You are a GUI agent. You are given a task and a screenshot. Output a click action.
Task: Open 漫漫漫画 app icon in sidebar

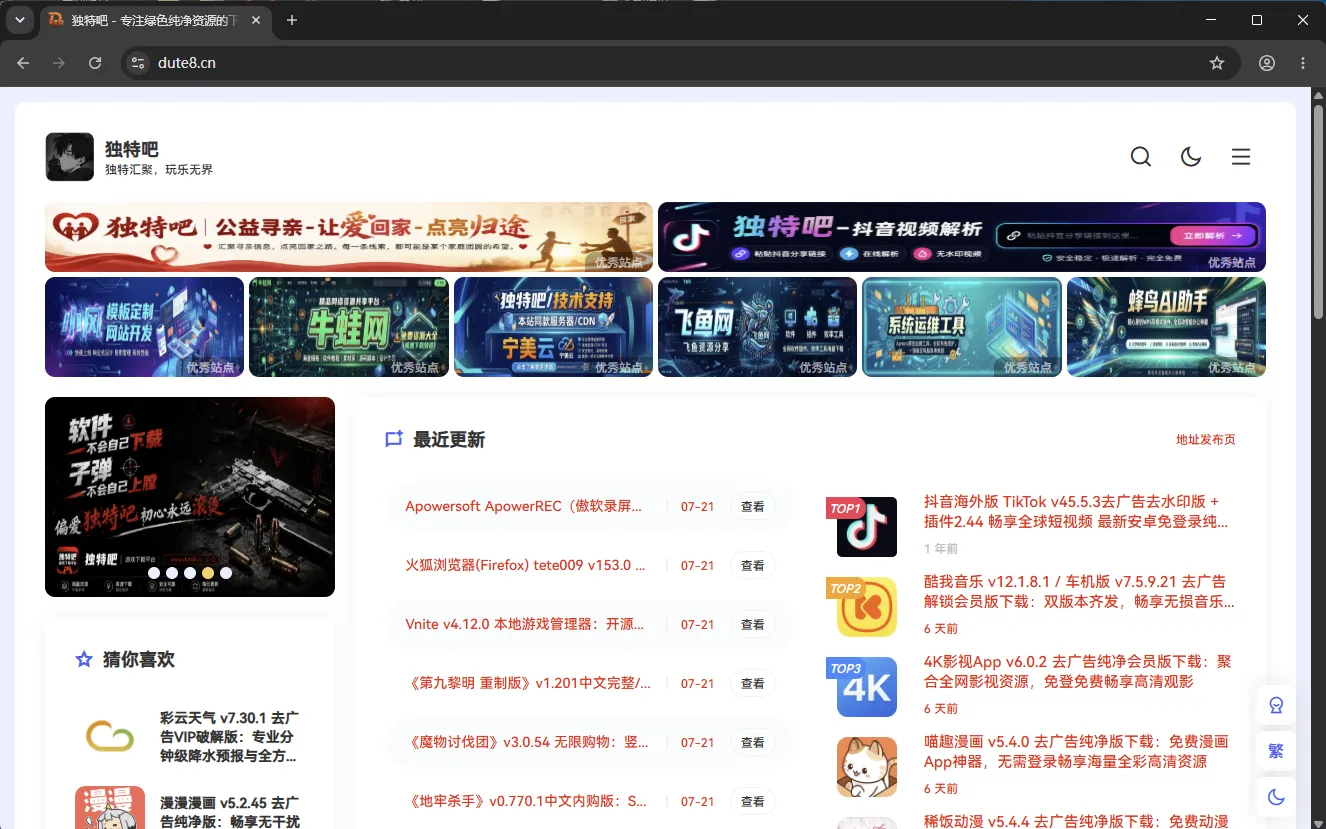[x=110, y=808]
